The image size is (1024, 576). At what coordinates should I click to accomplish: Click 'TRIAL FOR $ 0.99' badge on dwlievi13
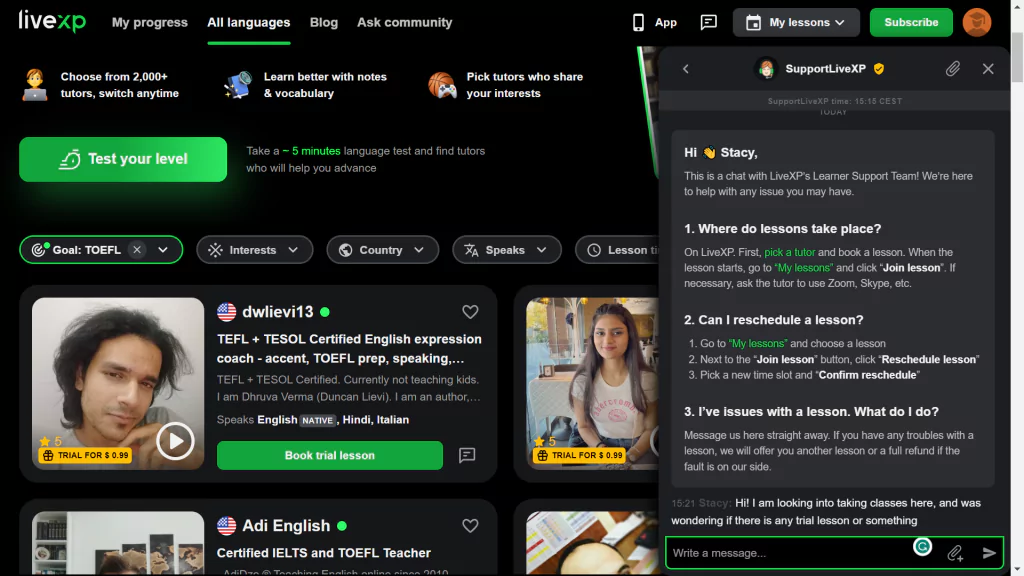tap(86, 455)
